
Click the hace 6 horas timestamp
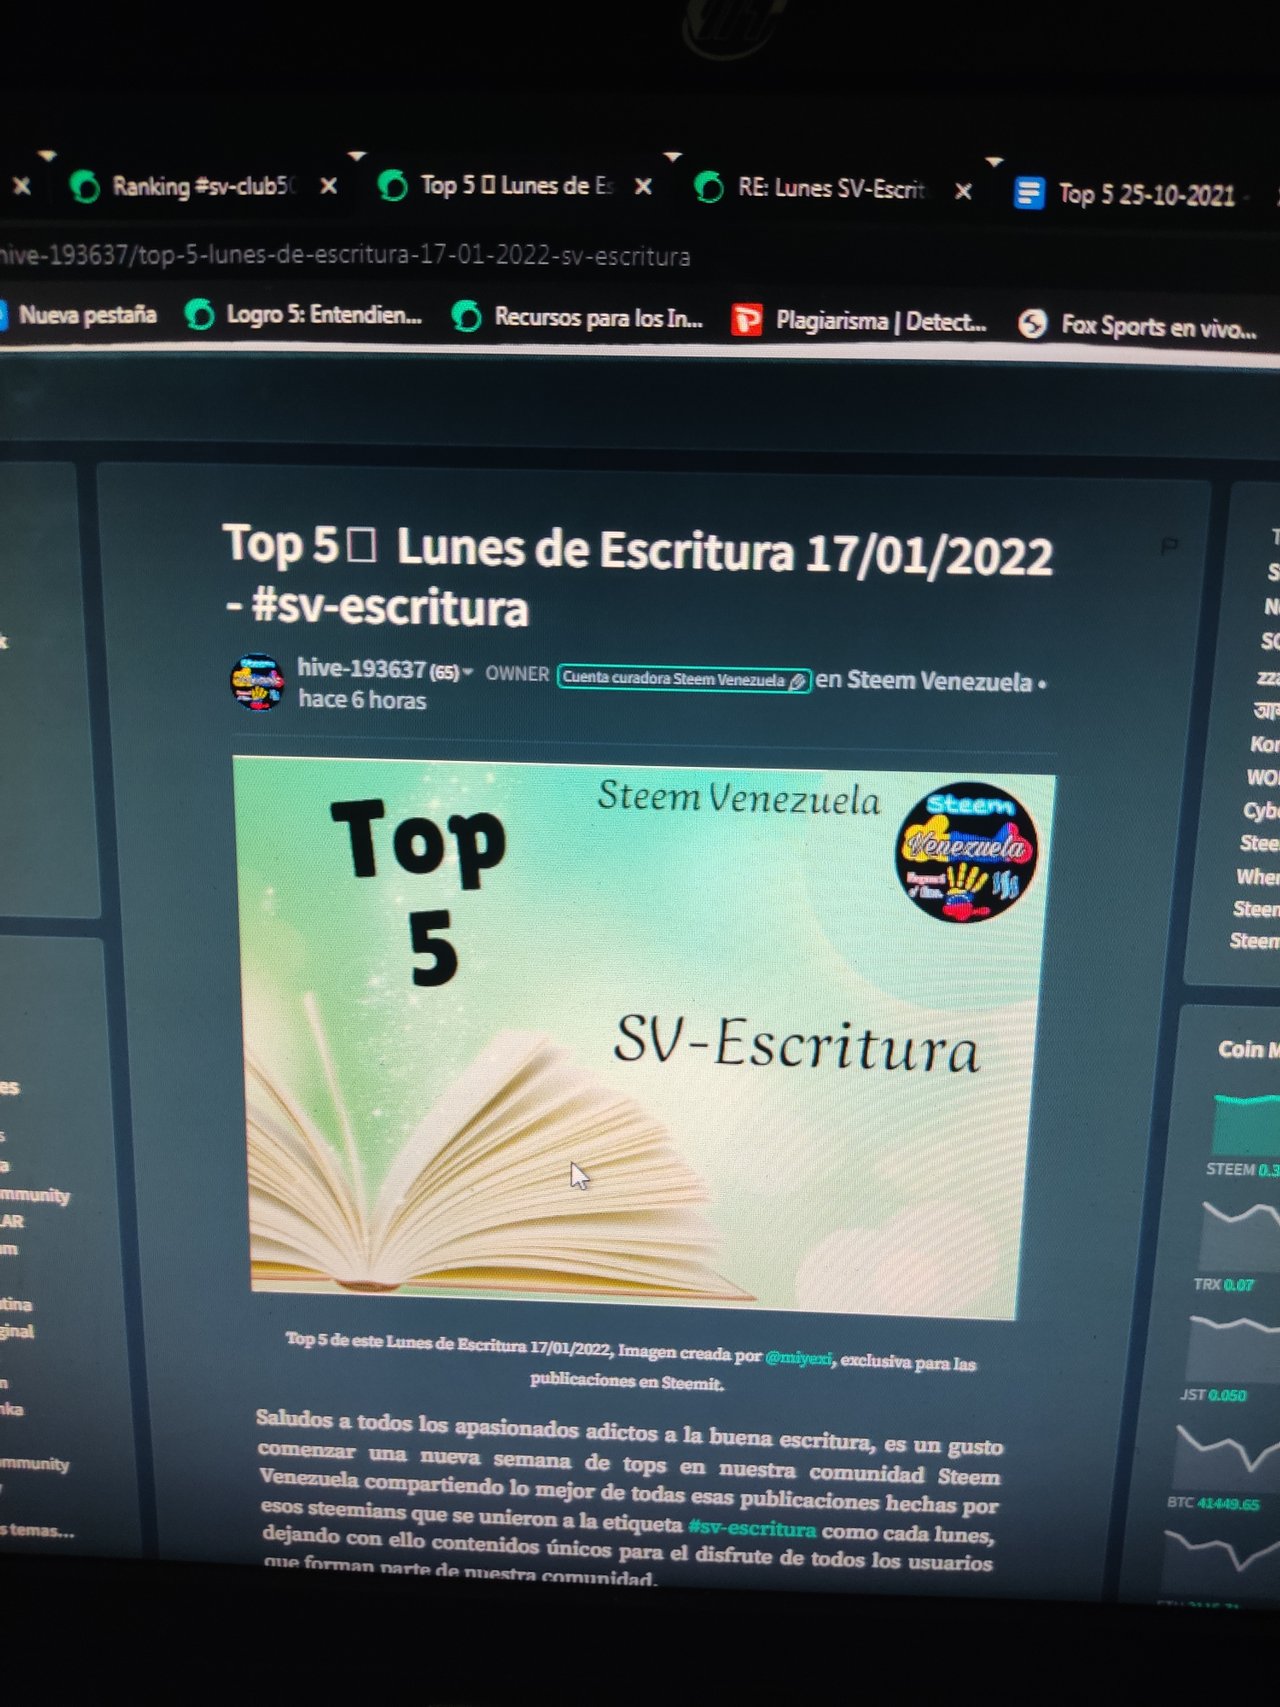[362, 700]
